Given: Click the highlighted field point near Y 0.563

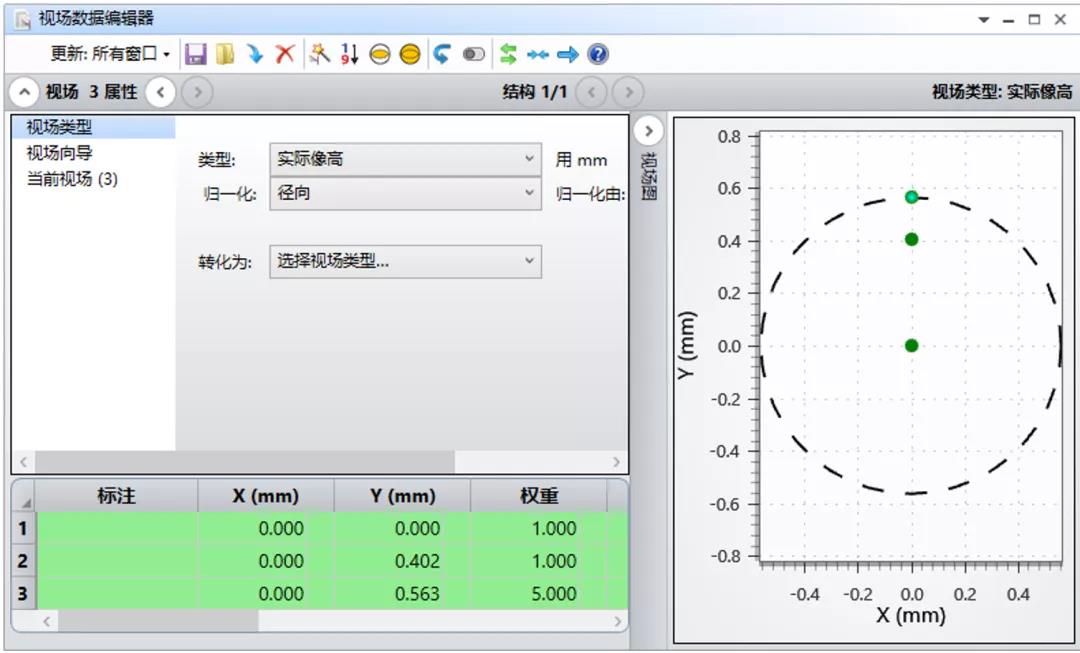Looking at the screenshot, I should pyautogui.click(x=911, y=197).
